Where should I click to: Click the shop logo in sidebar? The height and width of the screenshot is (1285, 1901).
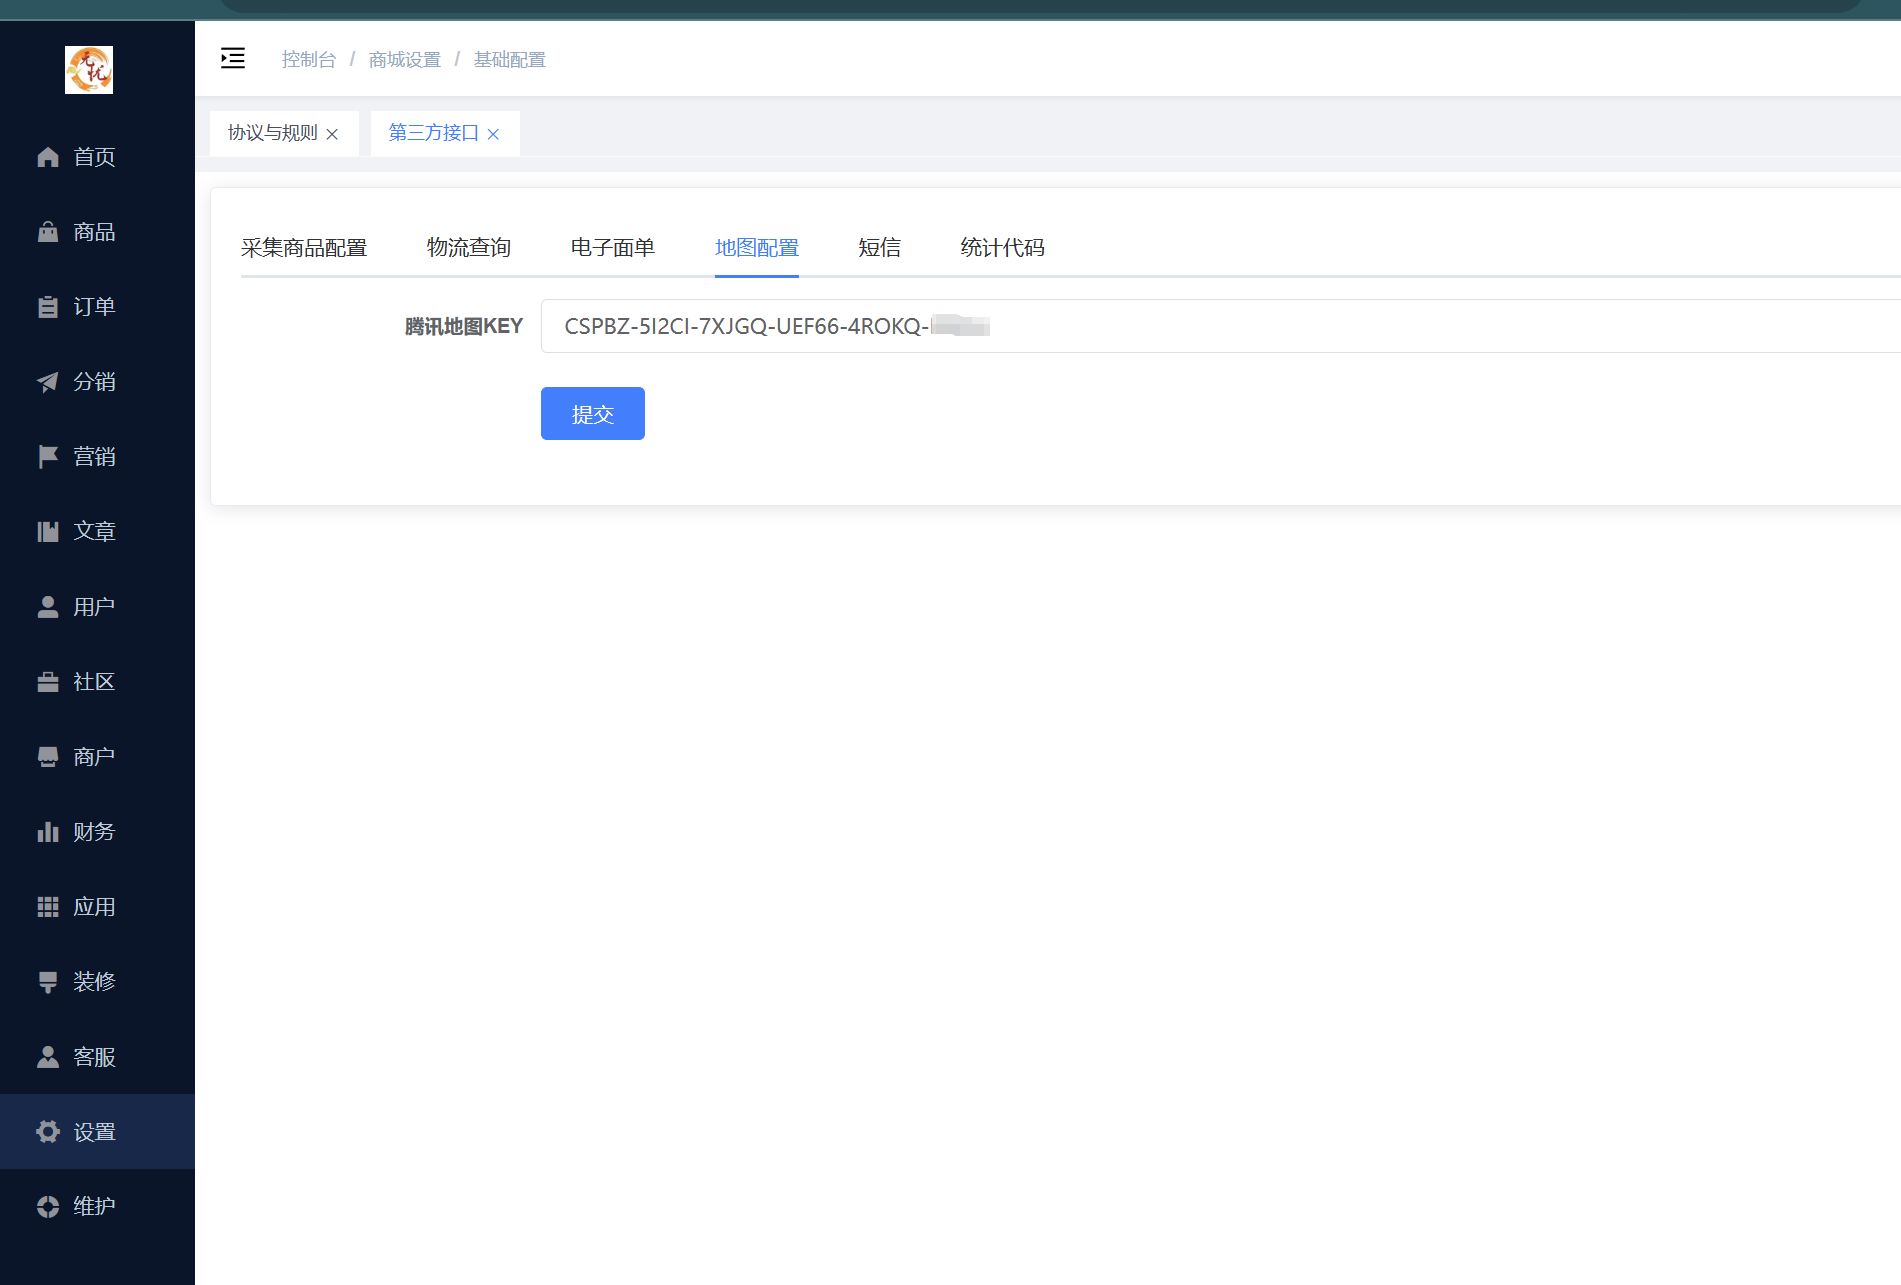click(x=89, y=70)
